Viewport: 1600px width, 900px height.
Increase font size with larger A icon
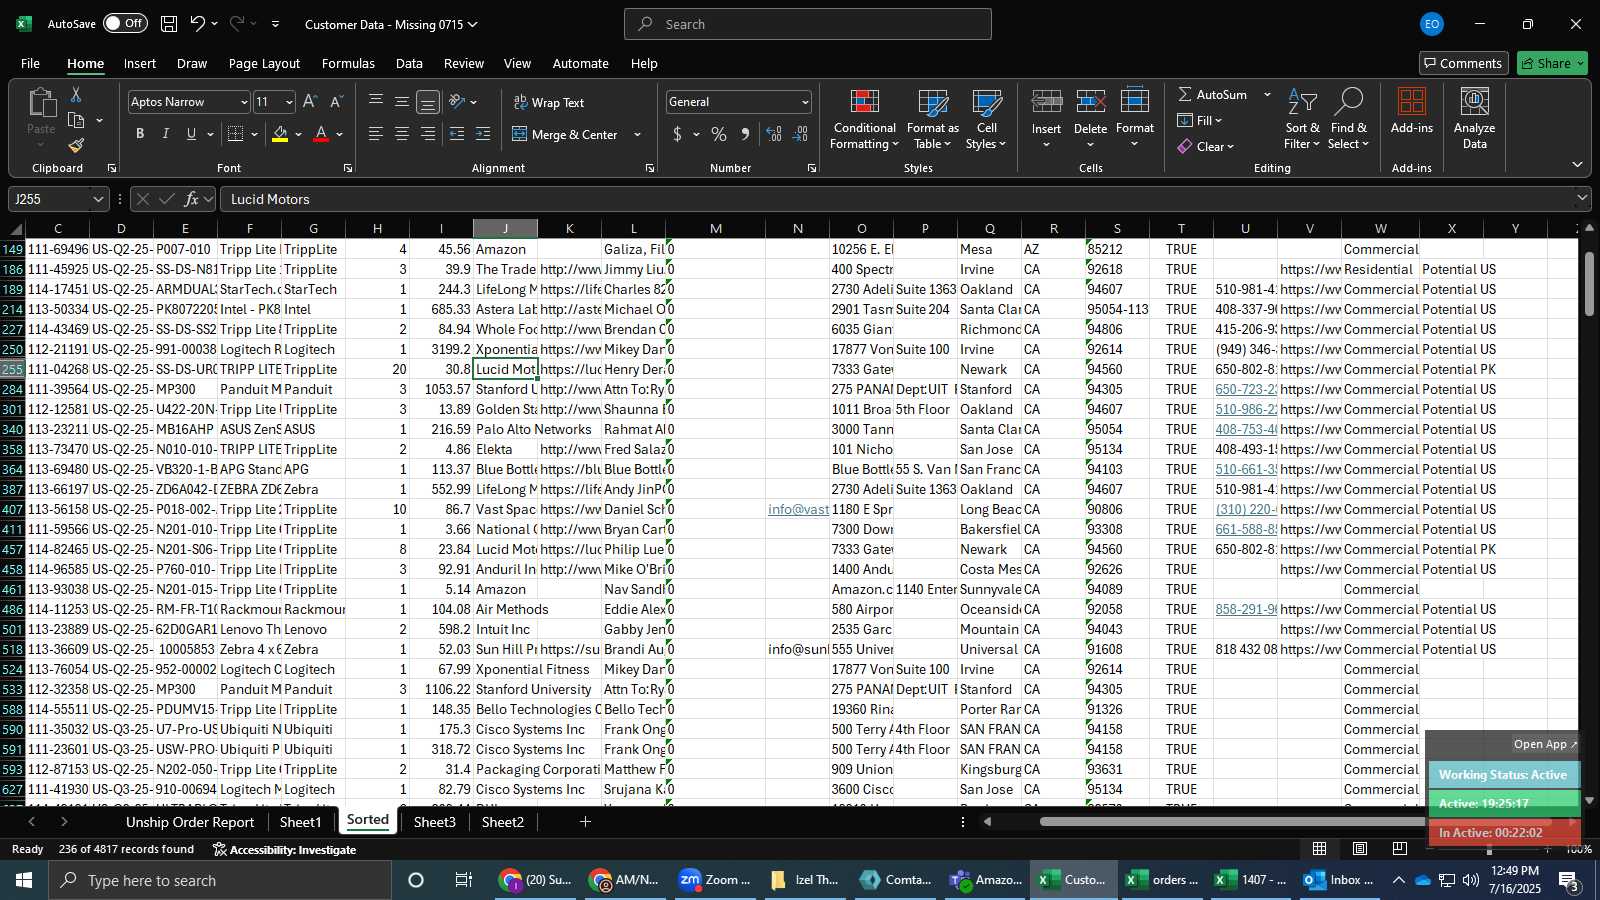click(x=310, y=102)
